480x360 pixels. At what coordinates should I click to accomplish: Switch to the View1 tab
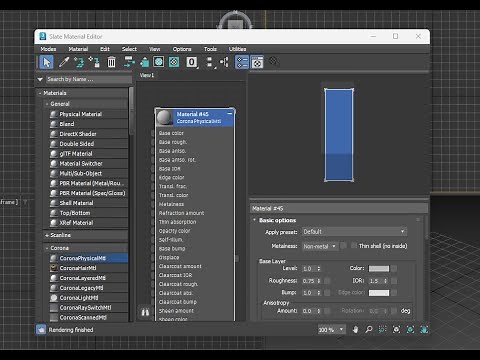[x=147, y=75]
